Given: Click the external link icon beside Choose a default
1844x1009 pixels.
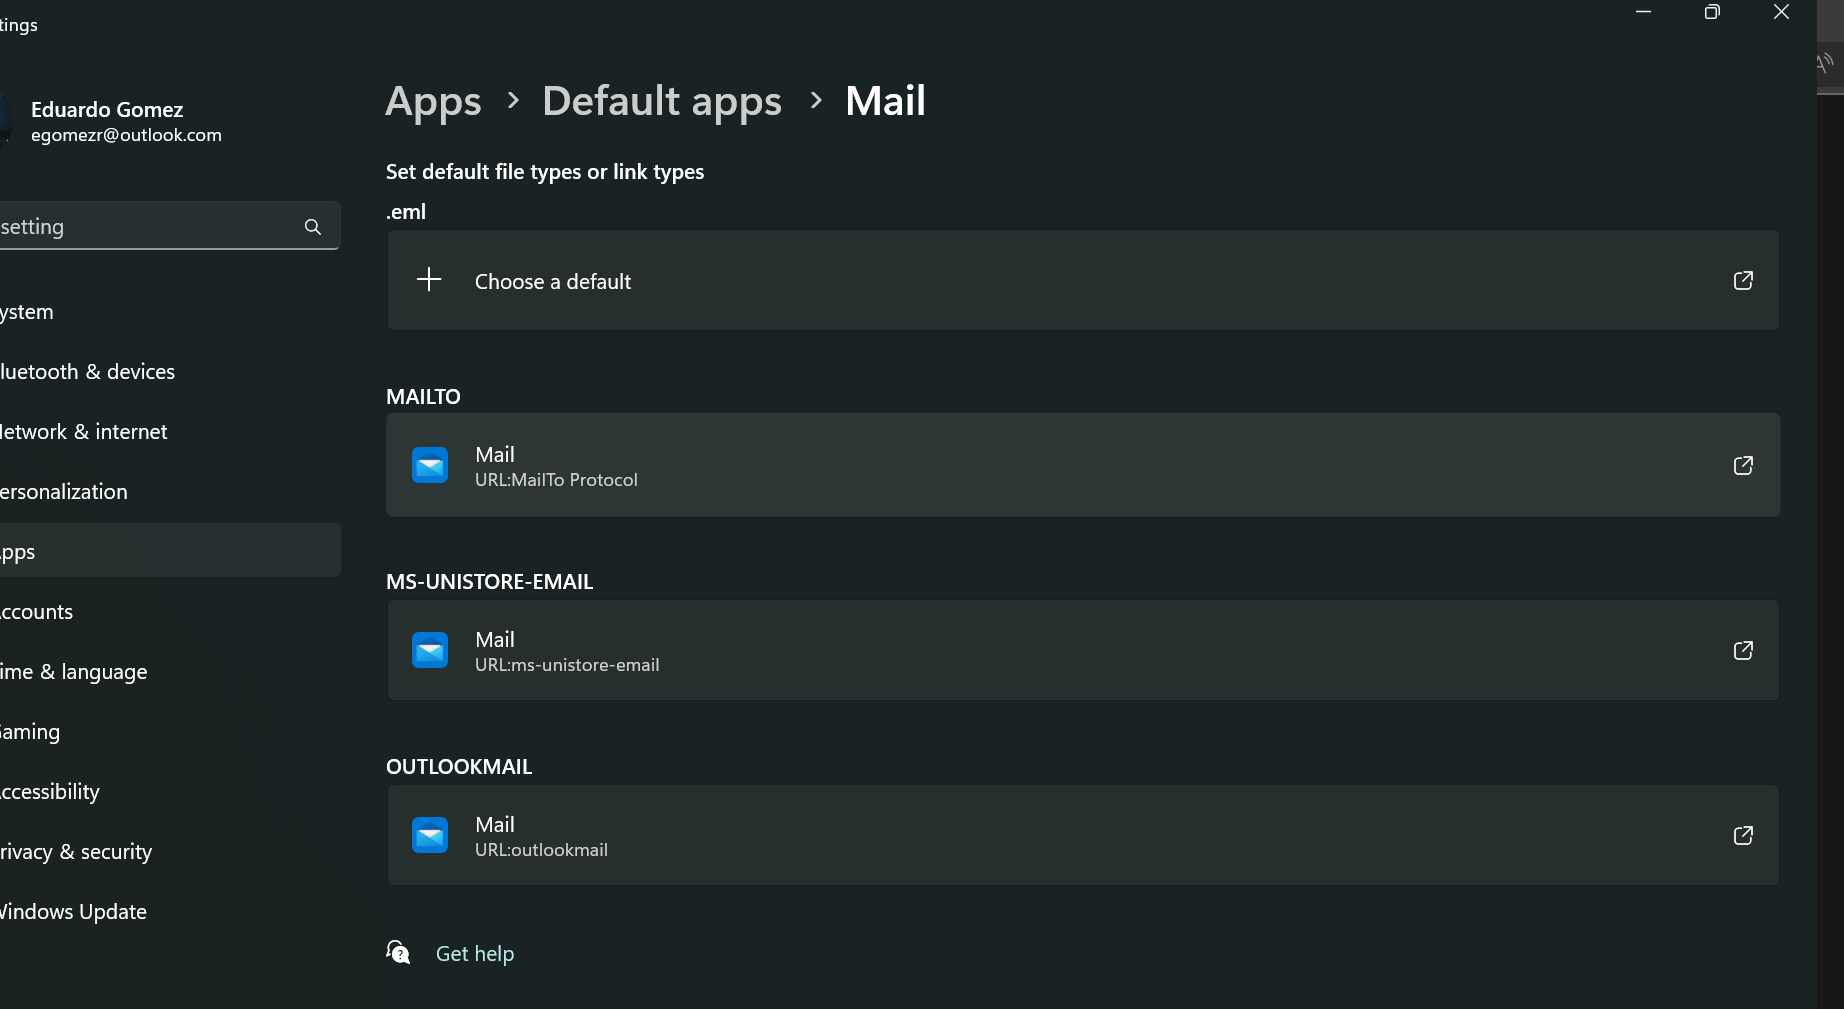Looking at the screenshot, I should (1743, 281).
